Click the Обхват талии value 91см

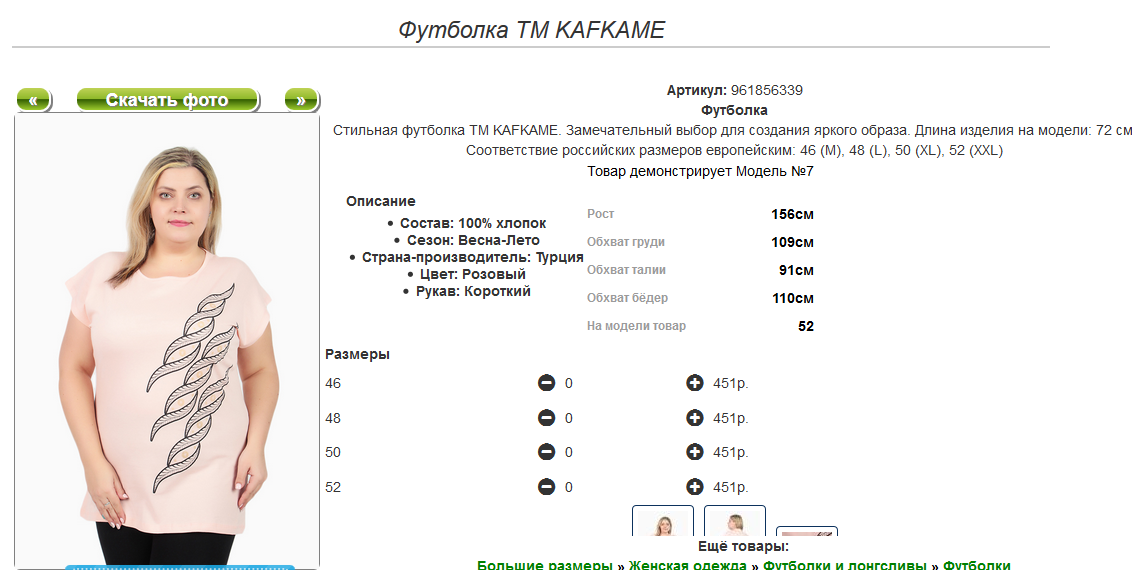(796, 271)
